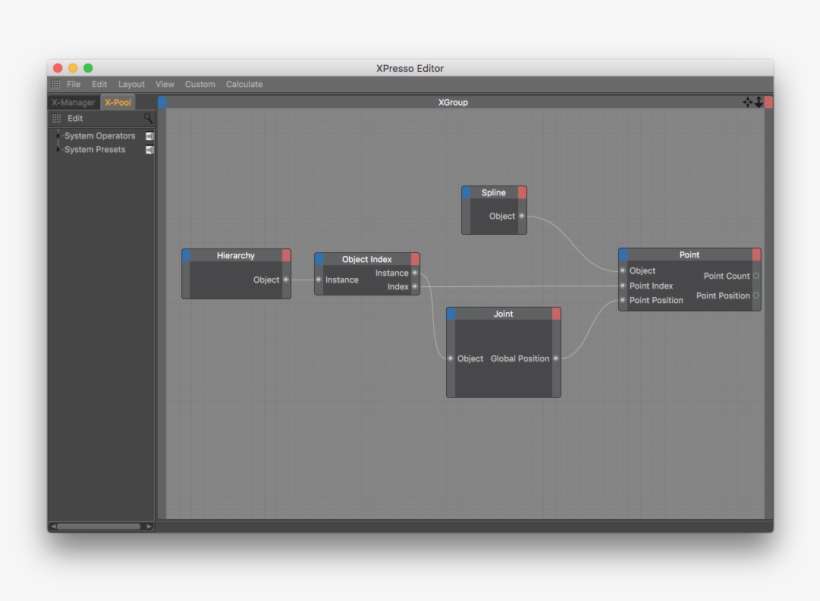820x601 pixels.
Task: Click Object Index blue input corner
Action: (320, 259)
